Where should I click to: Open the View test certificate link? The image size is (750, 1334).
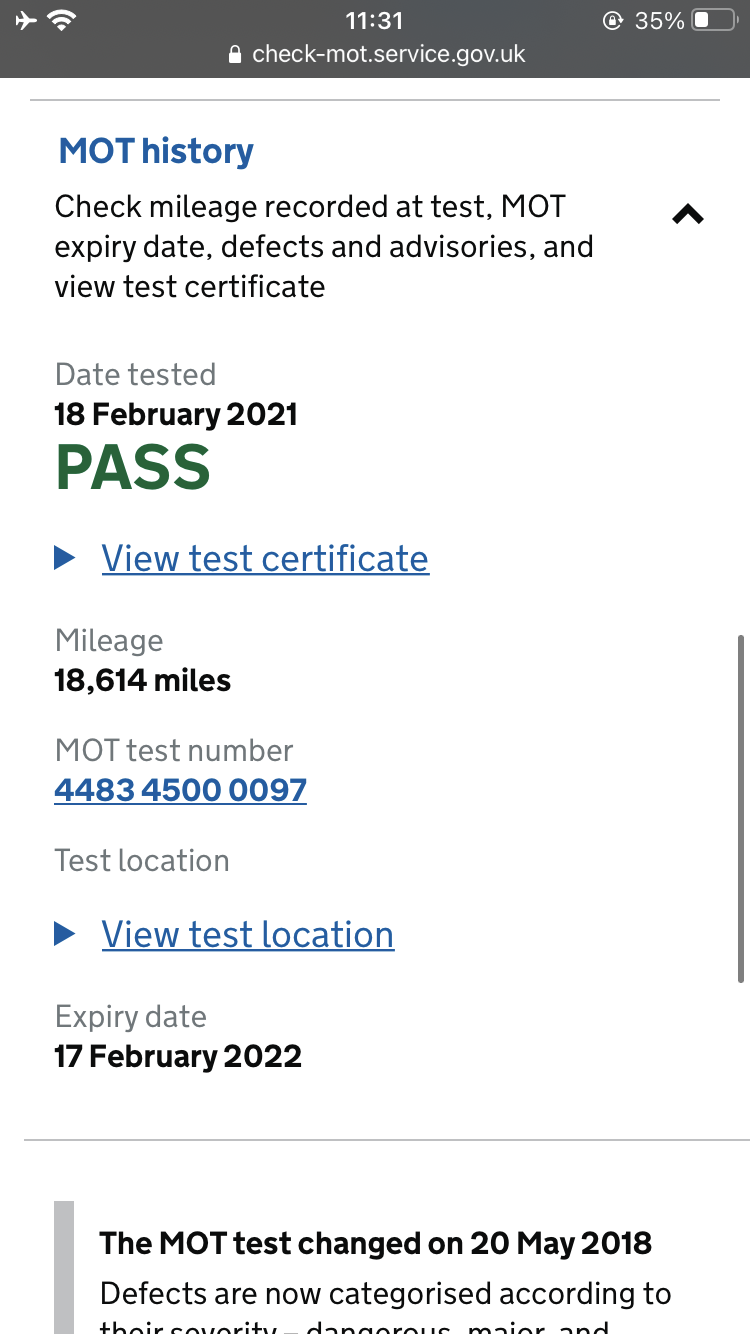click(265, 558)
